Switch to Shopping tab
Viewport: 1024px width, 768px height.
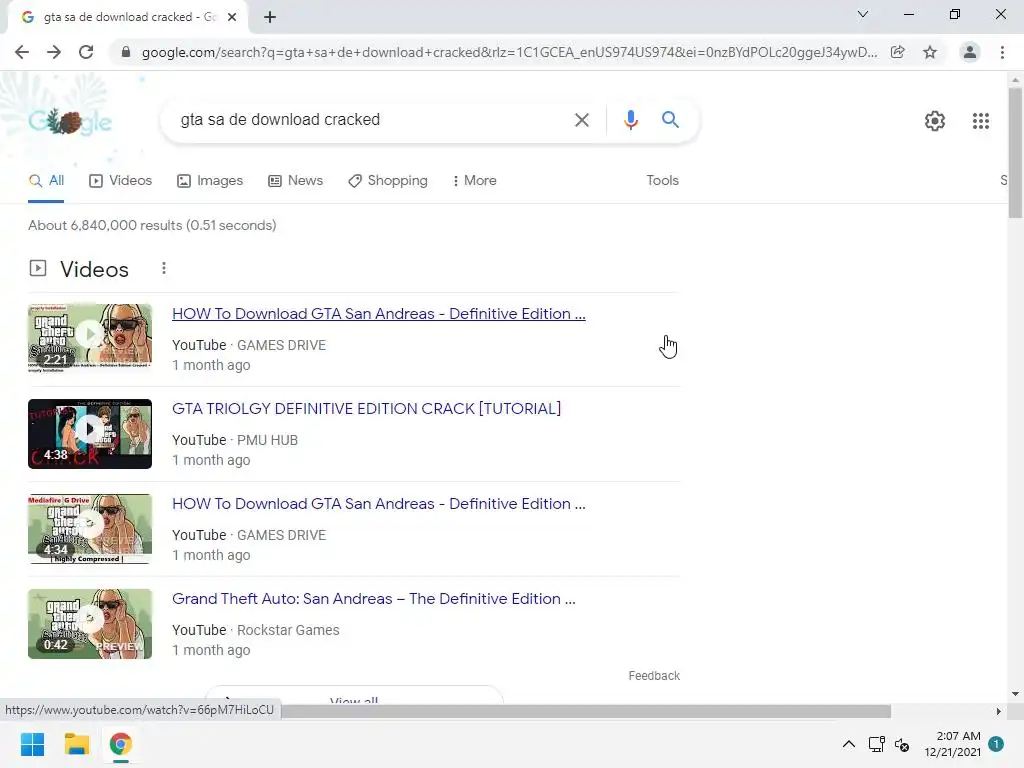pyautogui.click(x=388, y=181)
